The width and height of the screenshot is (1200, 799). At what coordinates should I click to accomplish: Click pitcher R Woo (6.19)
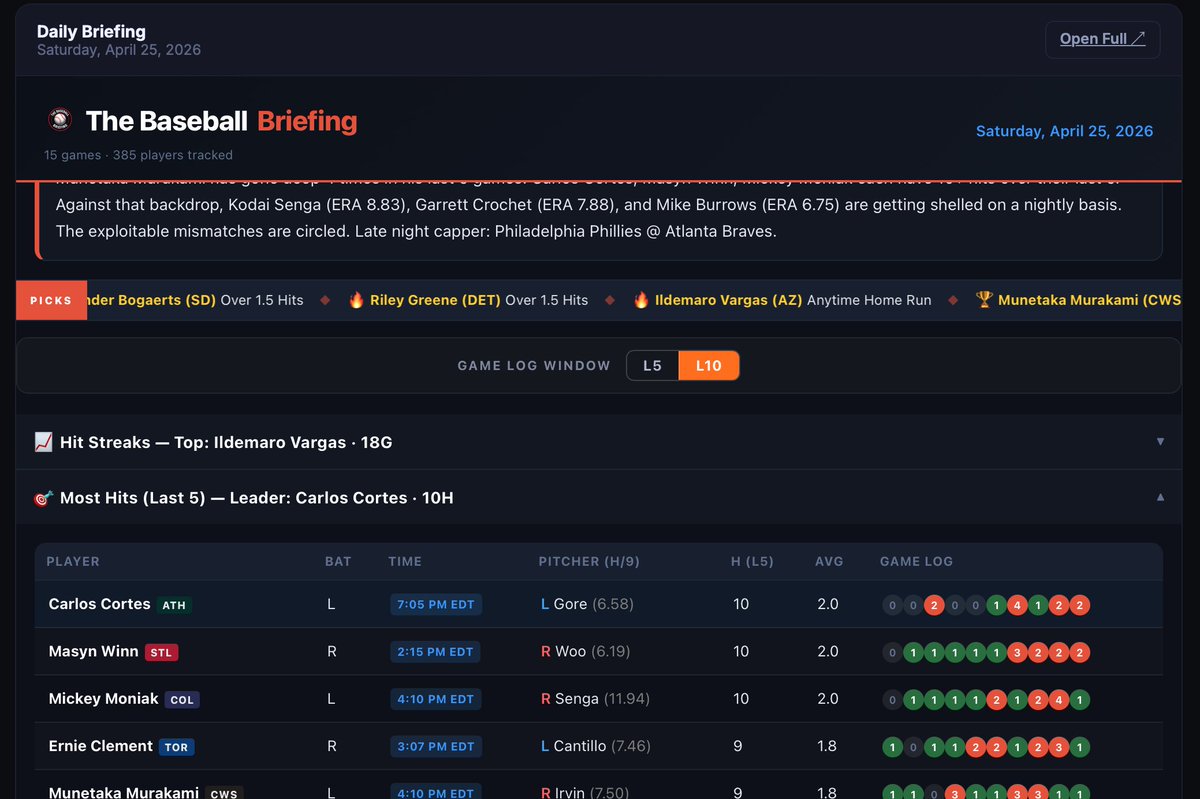point(586,651)
